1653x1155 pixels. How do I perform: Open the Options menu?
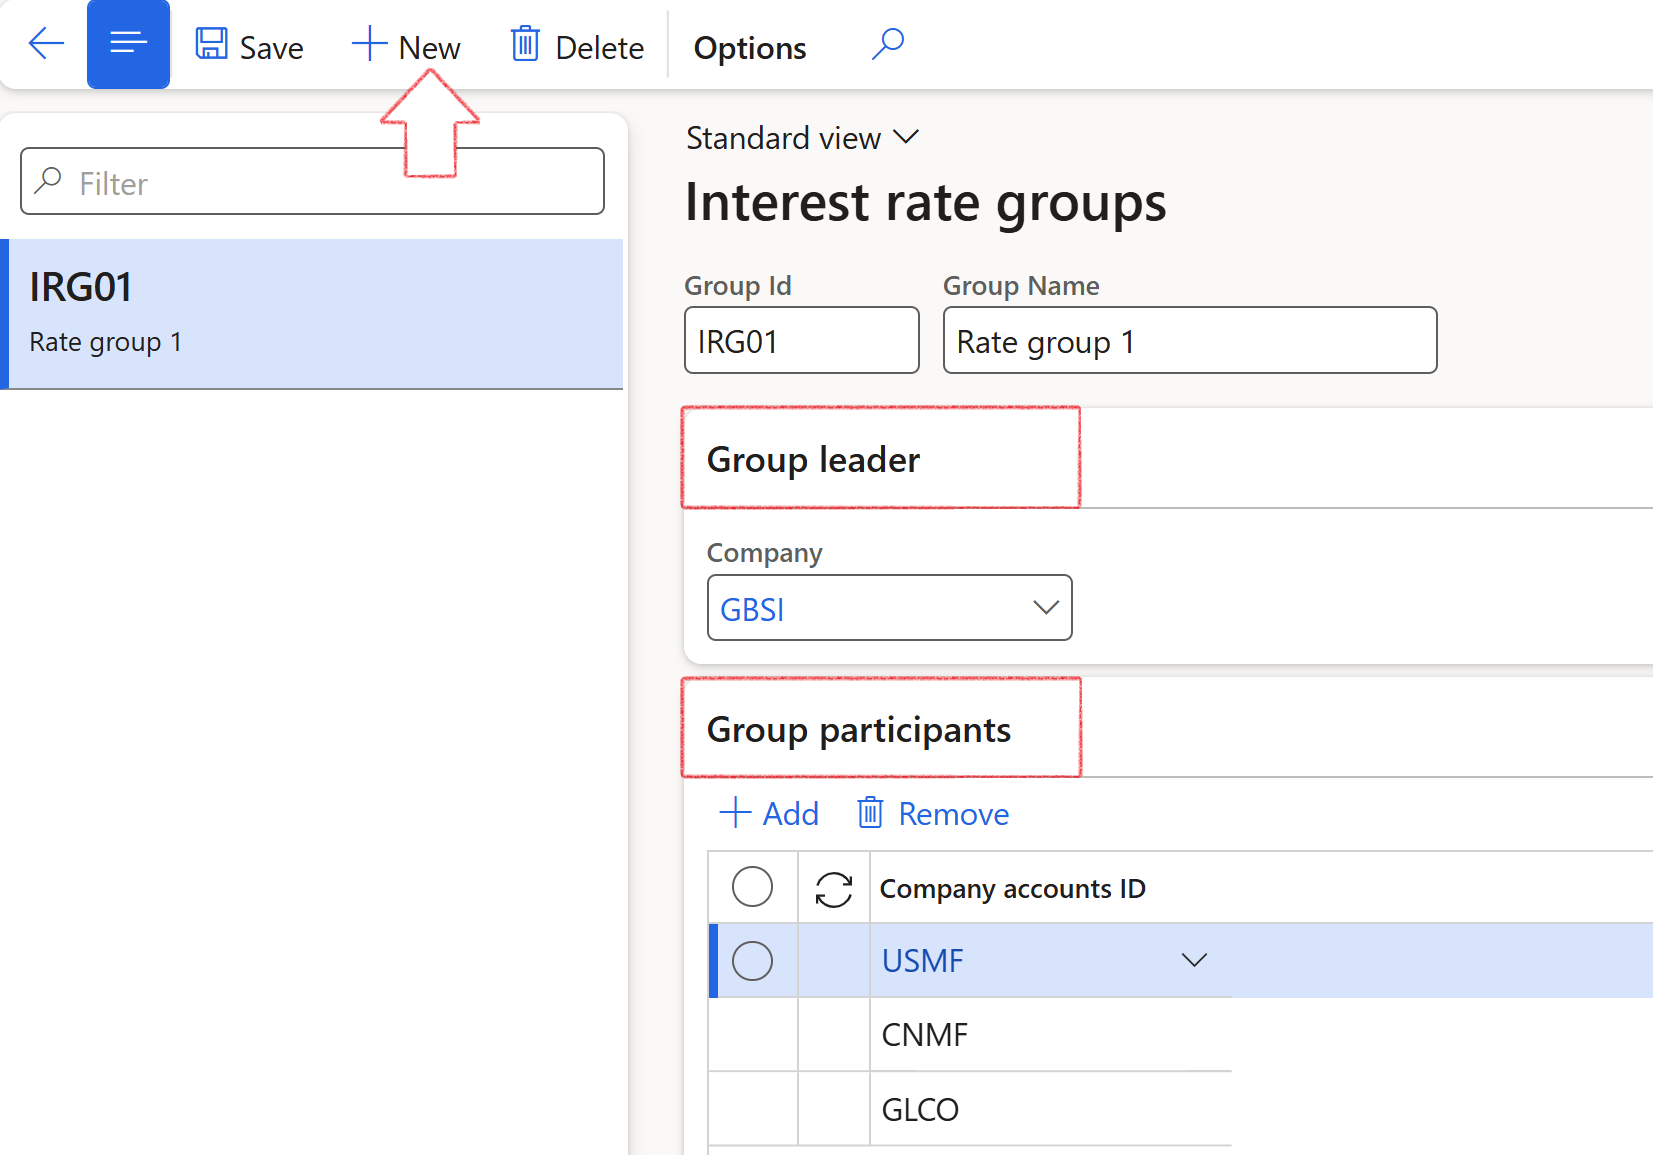[x=748, y=47]
